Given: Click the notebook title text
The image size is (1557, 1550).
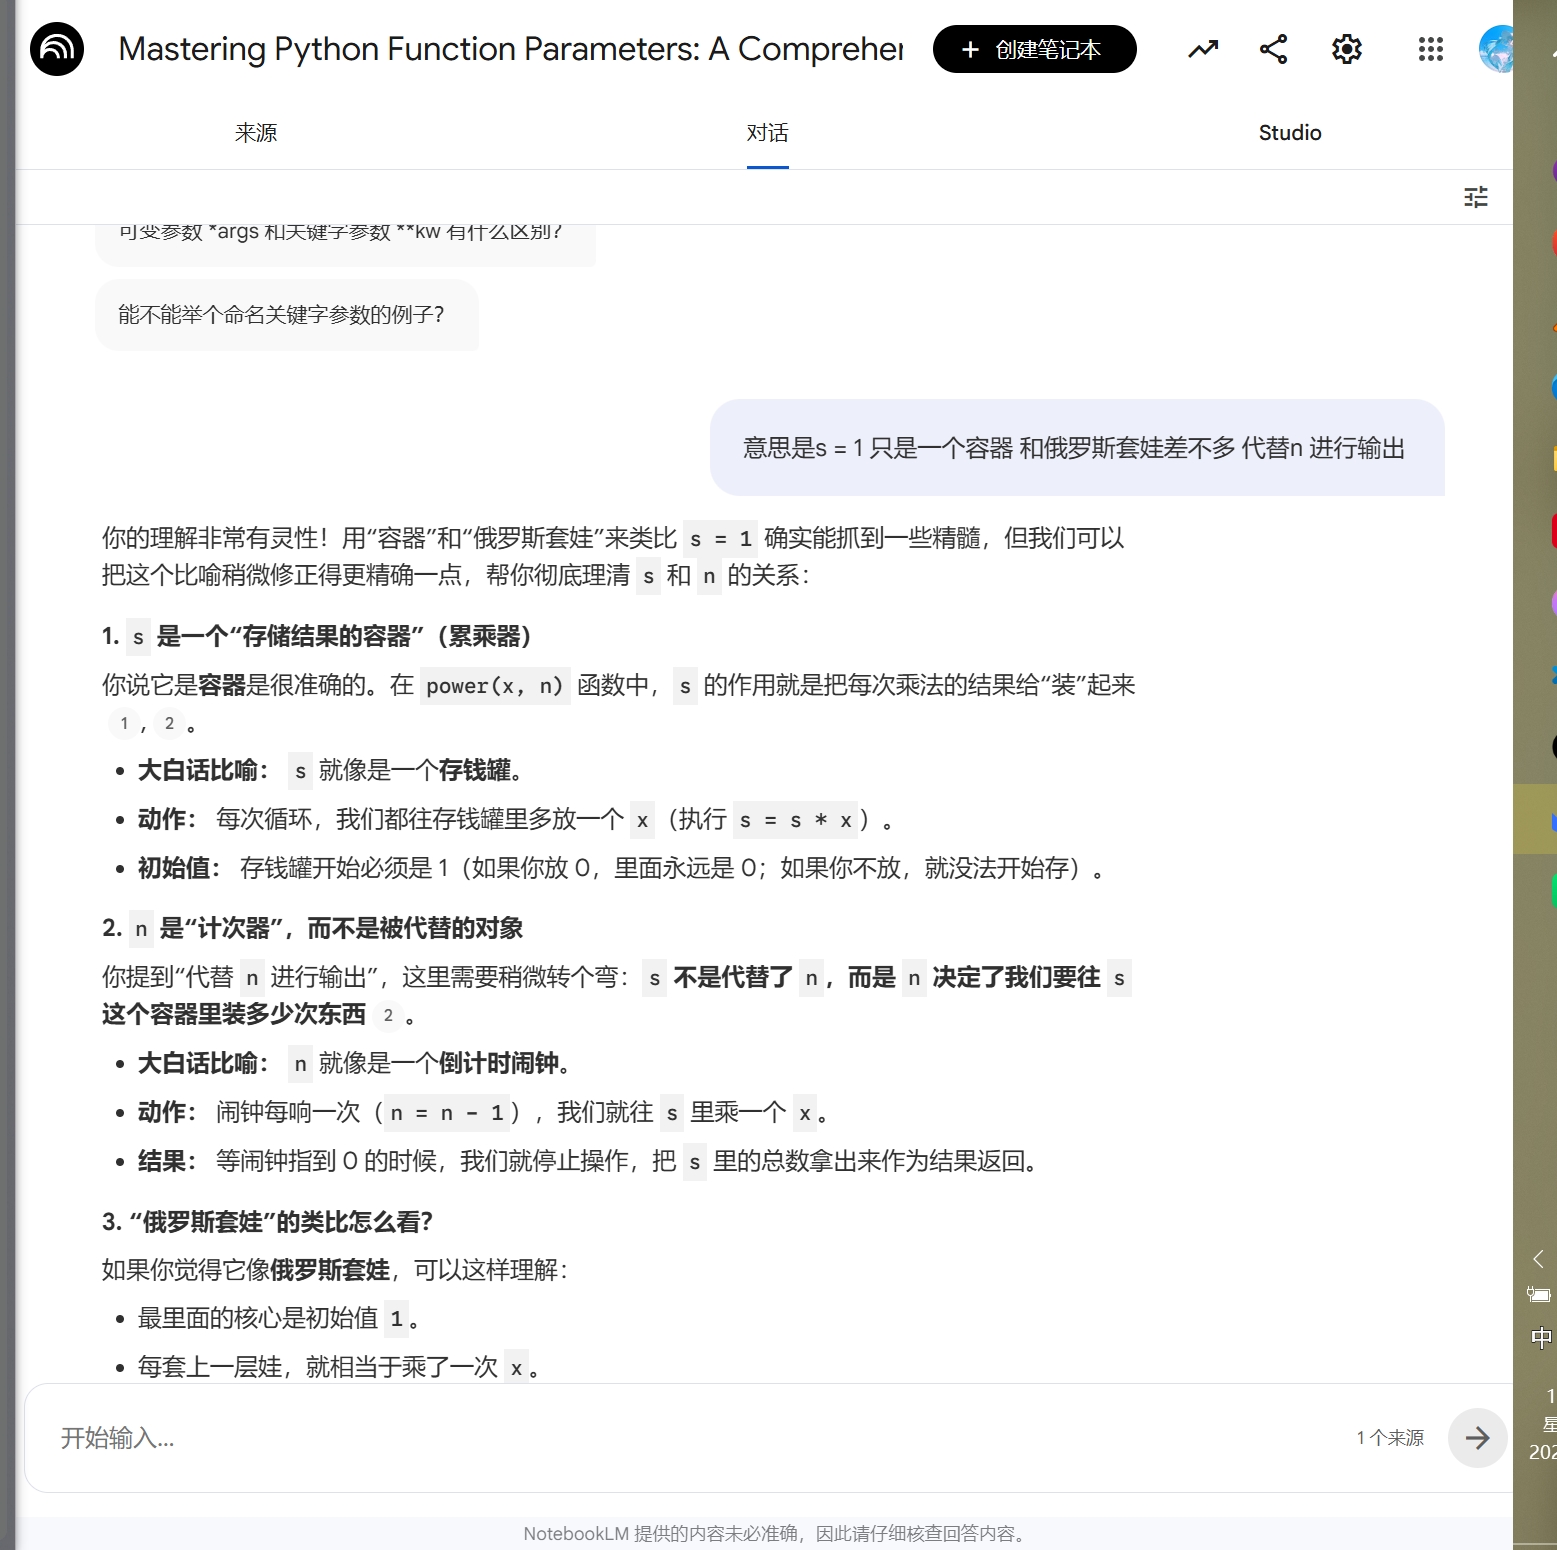Looking at the screenshot, I should point(511,49).
